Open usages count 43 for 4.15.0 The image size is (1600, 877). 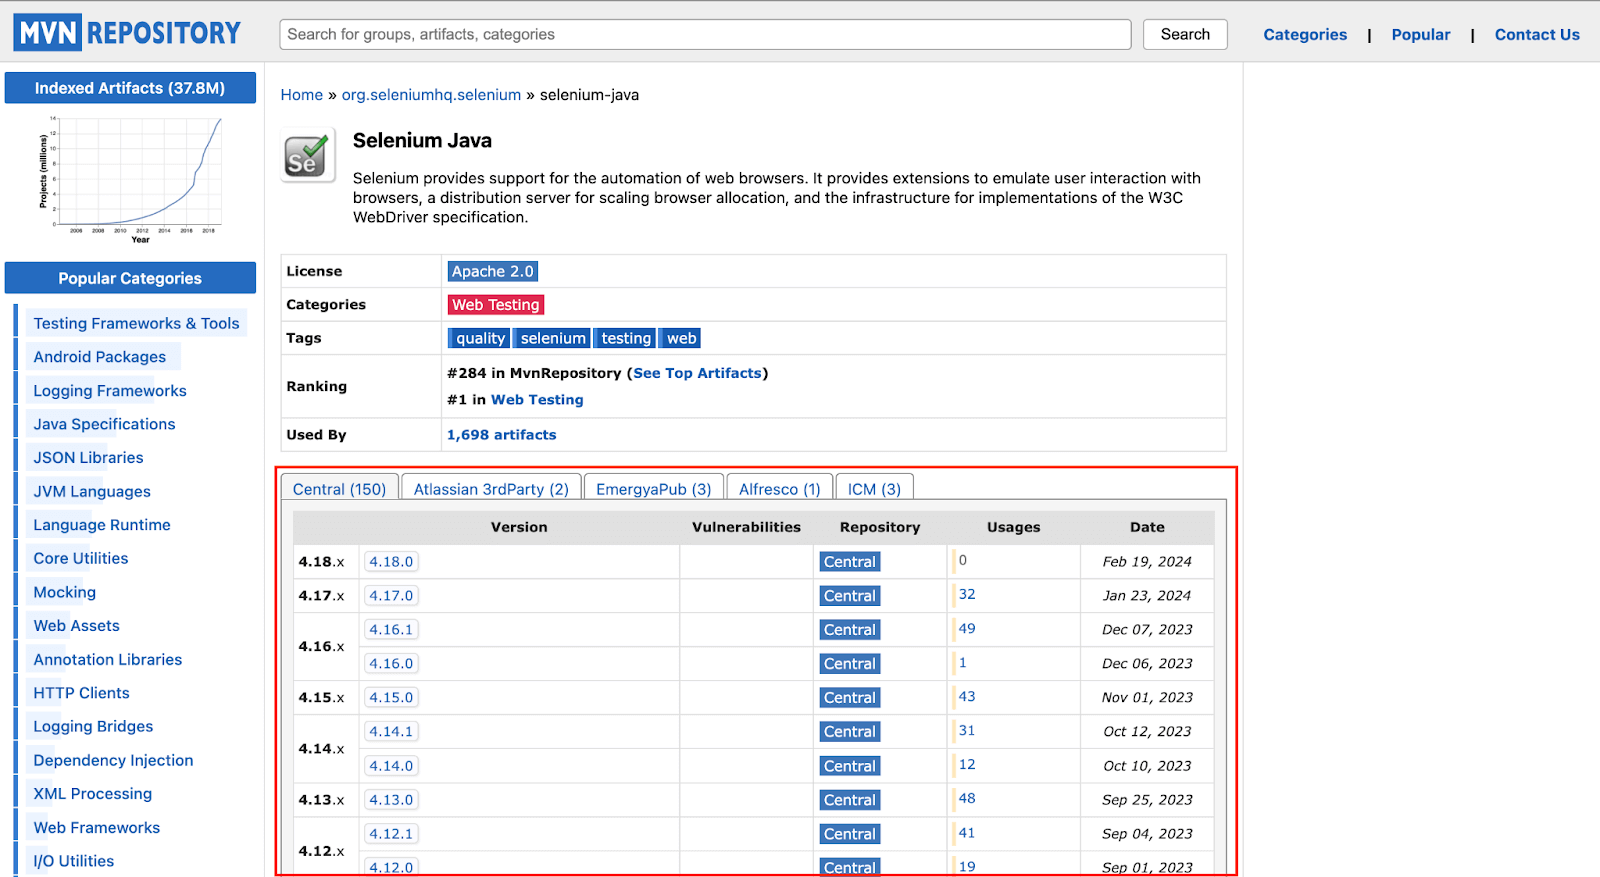967,696
